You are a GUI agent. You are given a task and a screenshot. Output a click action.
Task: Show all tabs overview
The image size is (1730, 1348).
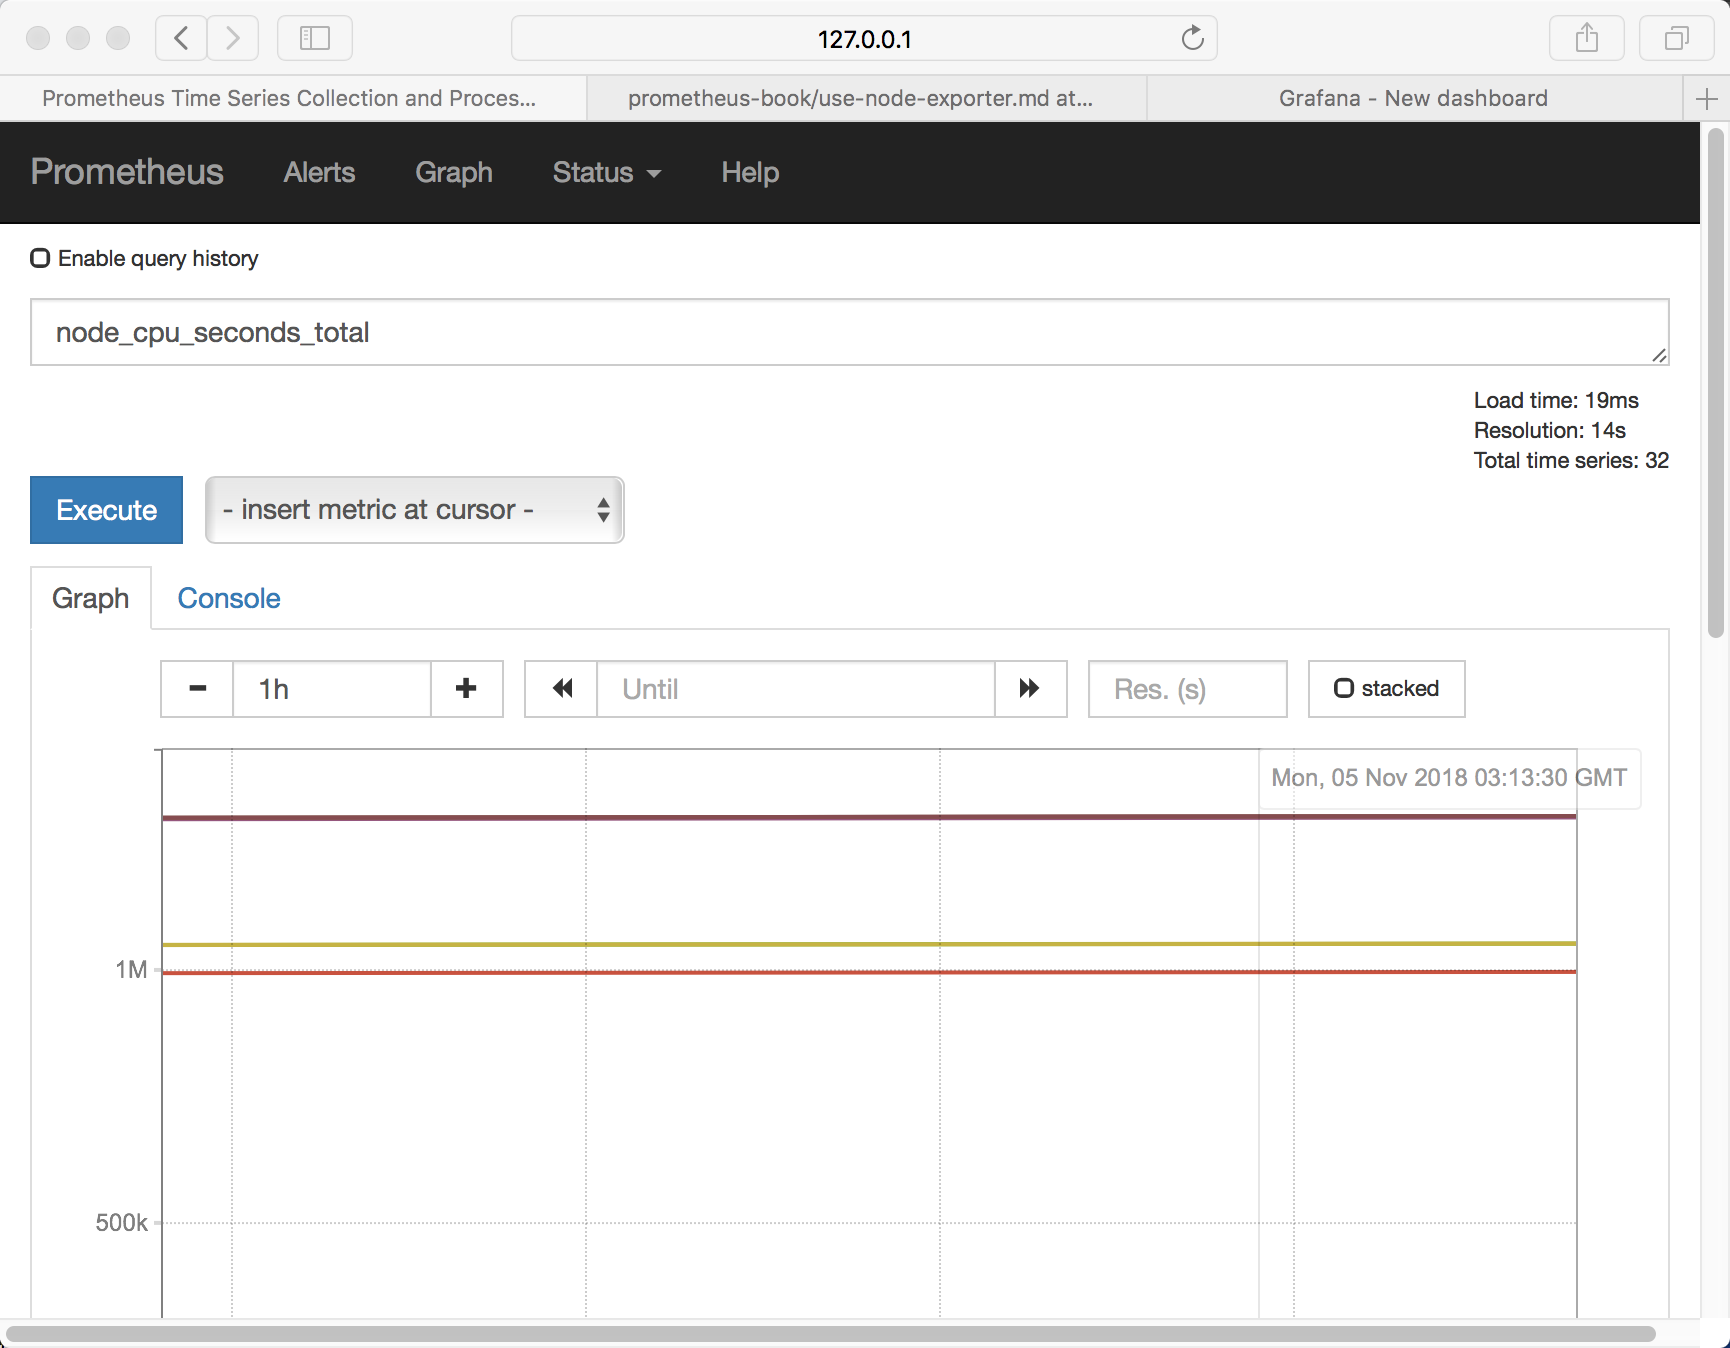[x=1677, y=38]
